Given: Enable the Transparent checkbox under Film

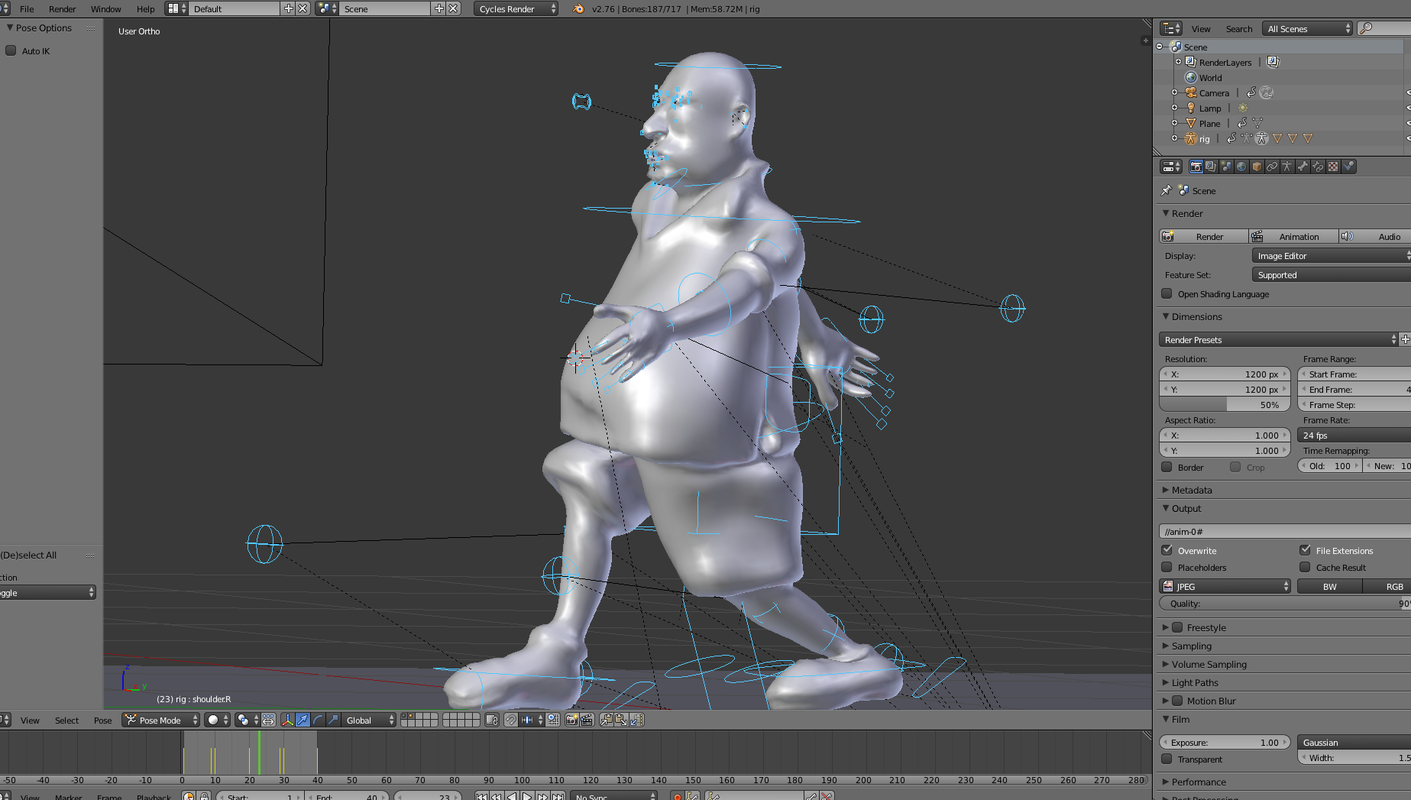Looking at the screenshot, I should point(1167,759).
